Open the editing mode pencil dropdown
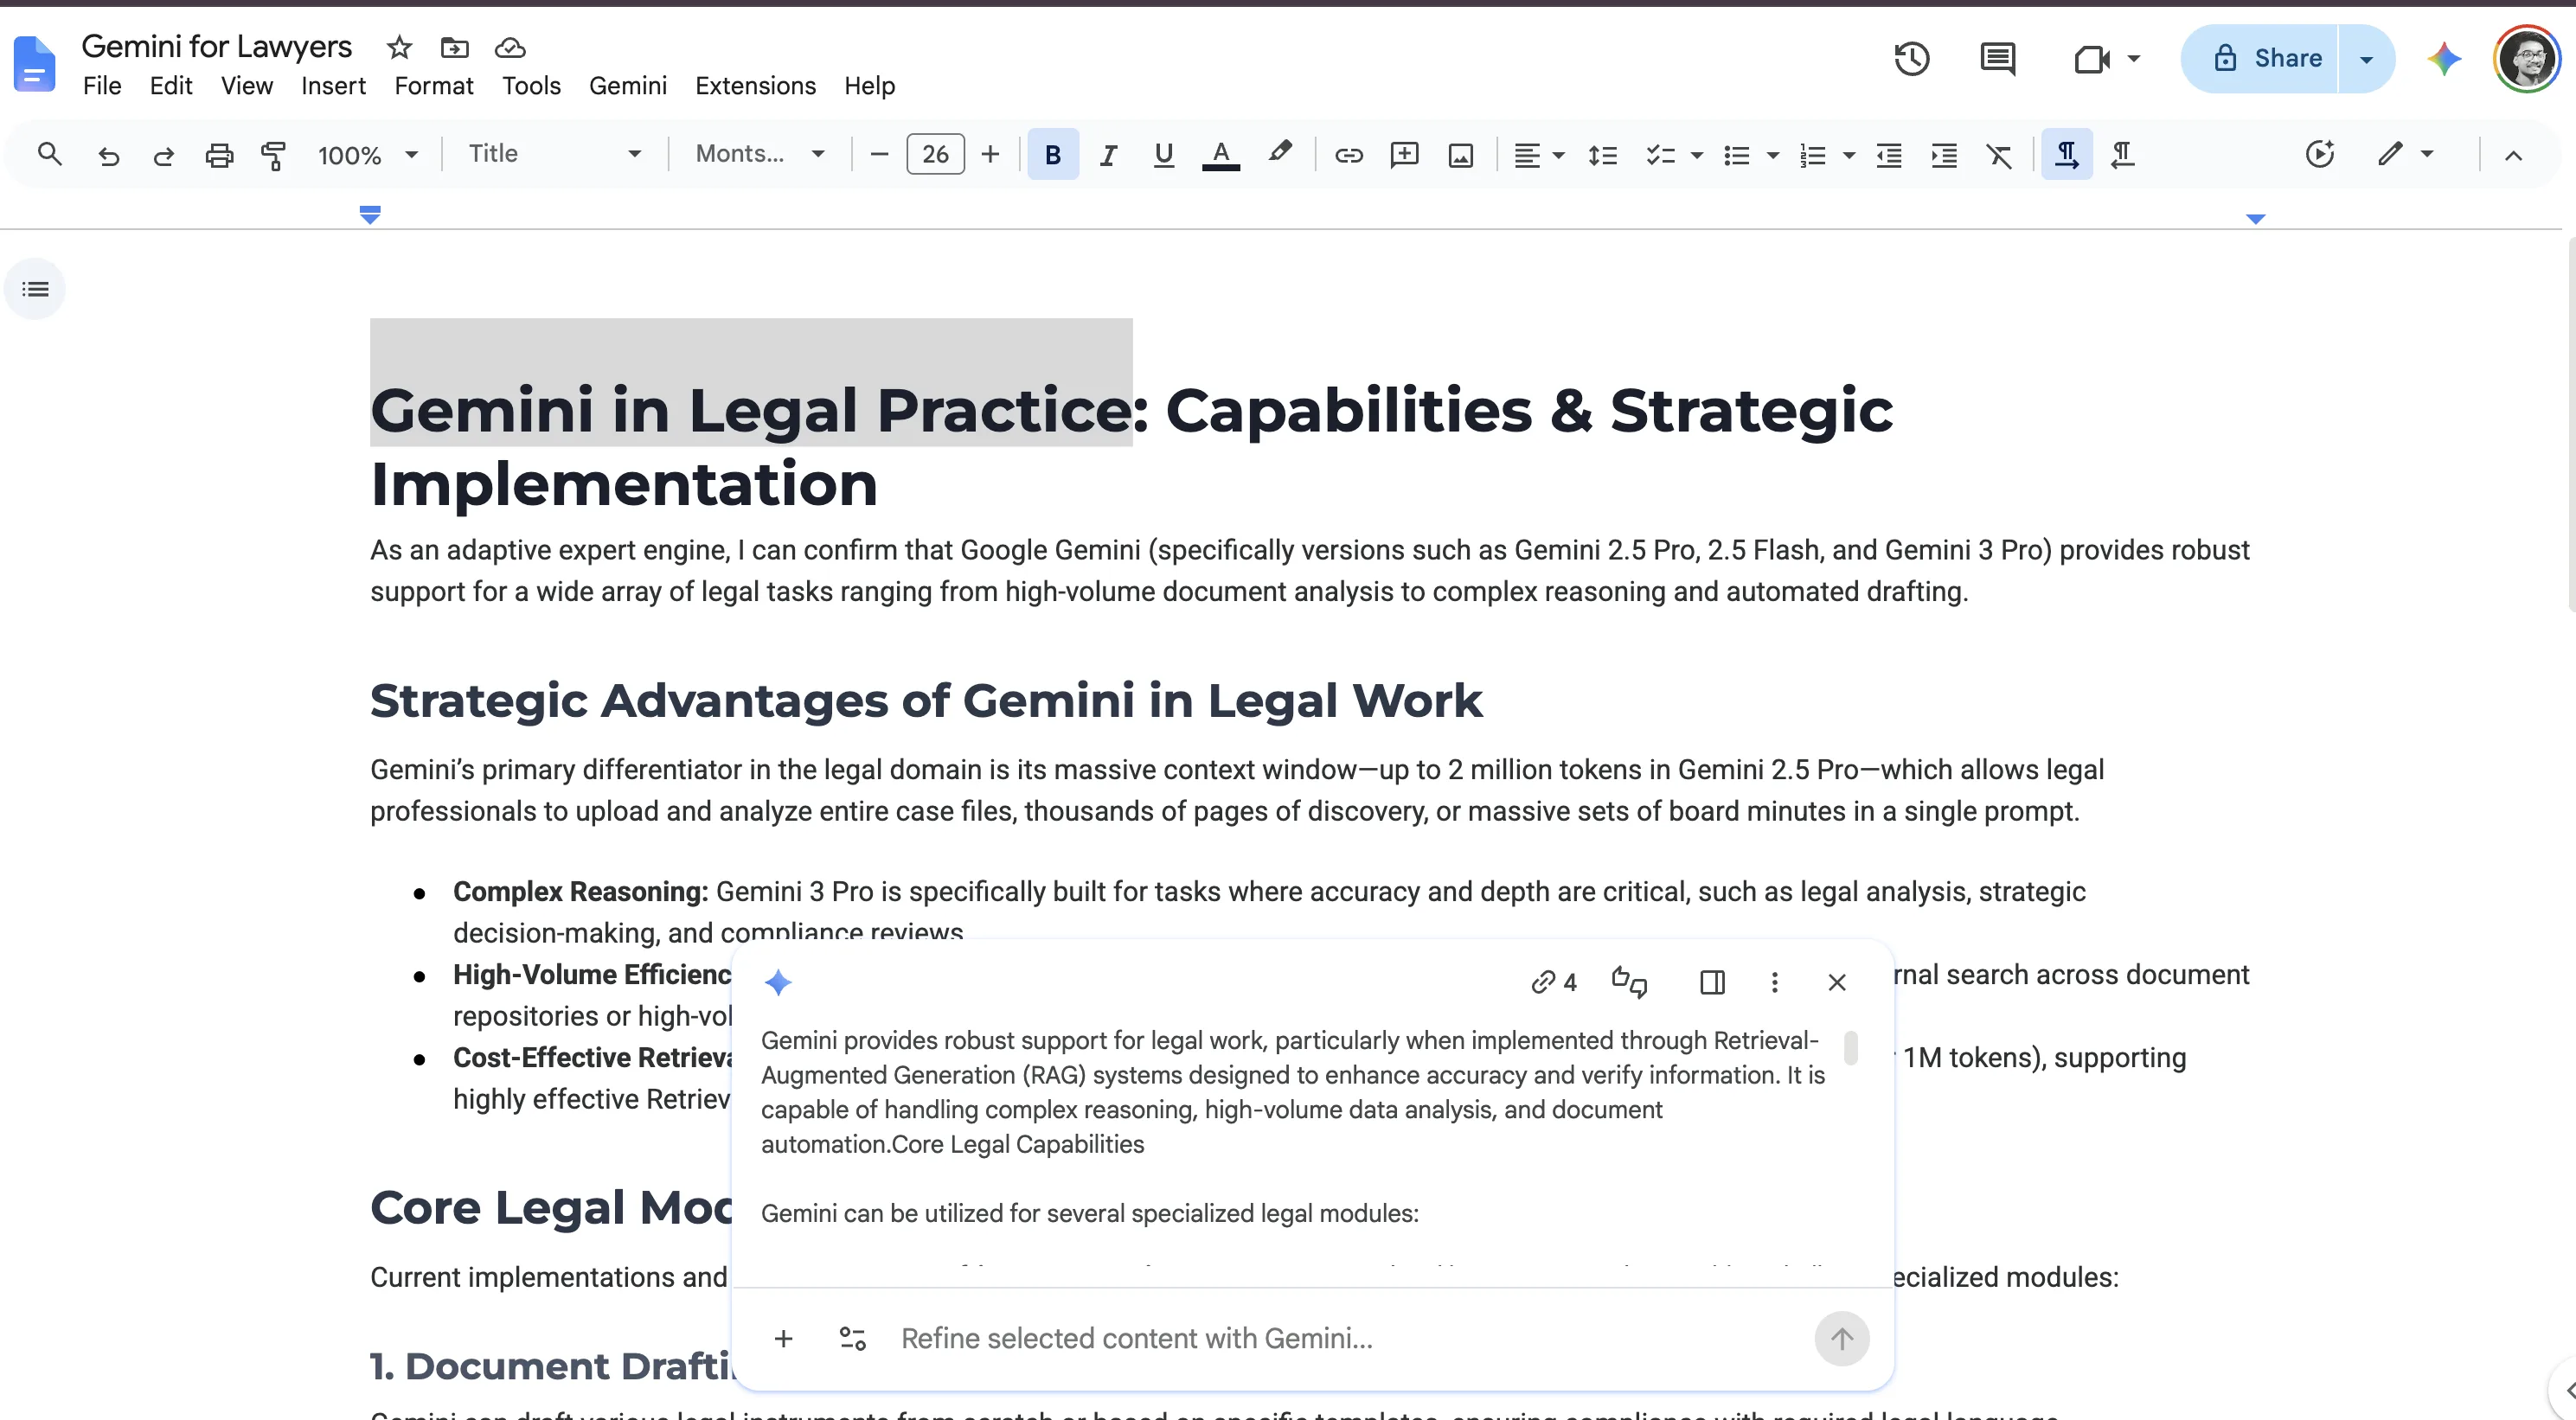The height and width of the screenshot is (1420, 2576). pos(2404,154)
